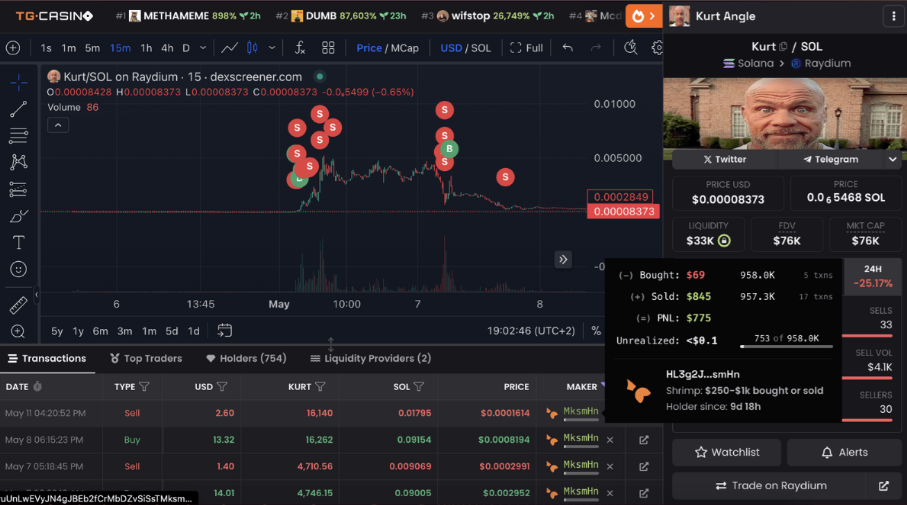Image resolution: width=907 pixels, height=505 pixels.
Task: Expand the chart style dropdown arrow
Action: pos(271,48)
